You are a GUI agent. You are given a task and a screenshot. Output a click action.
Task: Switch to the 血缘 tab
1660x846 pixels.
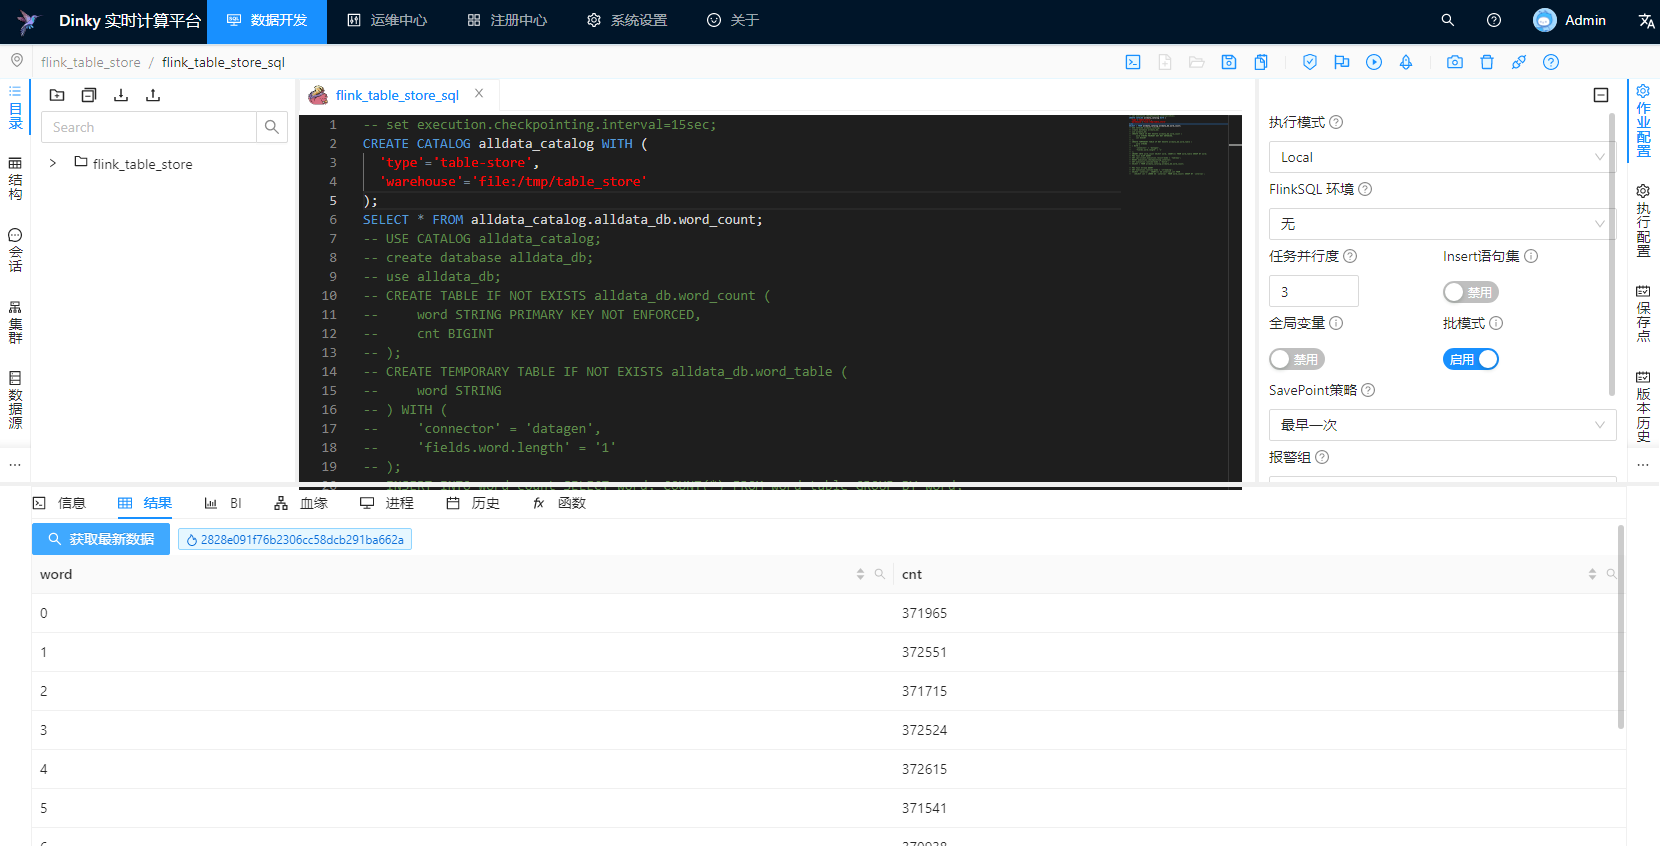(x=301, y=503)
